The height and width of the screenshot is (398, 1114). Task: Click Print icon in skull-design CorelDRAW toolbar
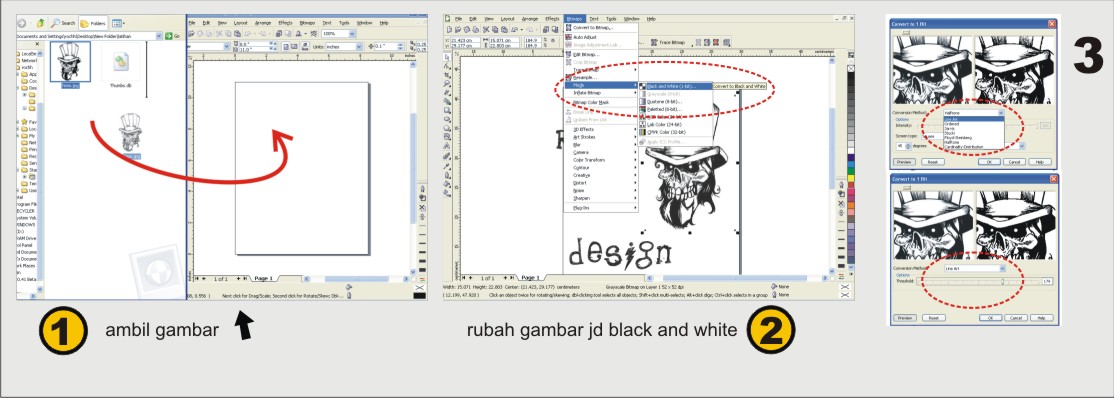coord(476,29)
